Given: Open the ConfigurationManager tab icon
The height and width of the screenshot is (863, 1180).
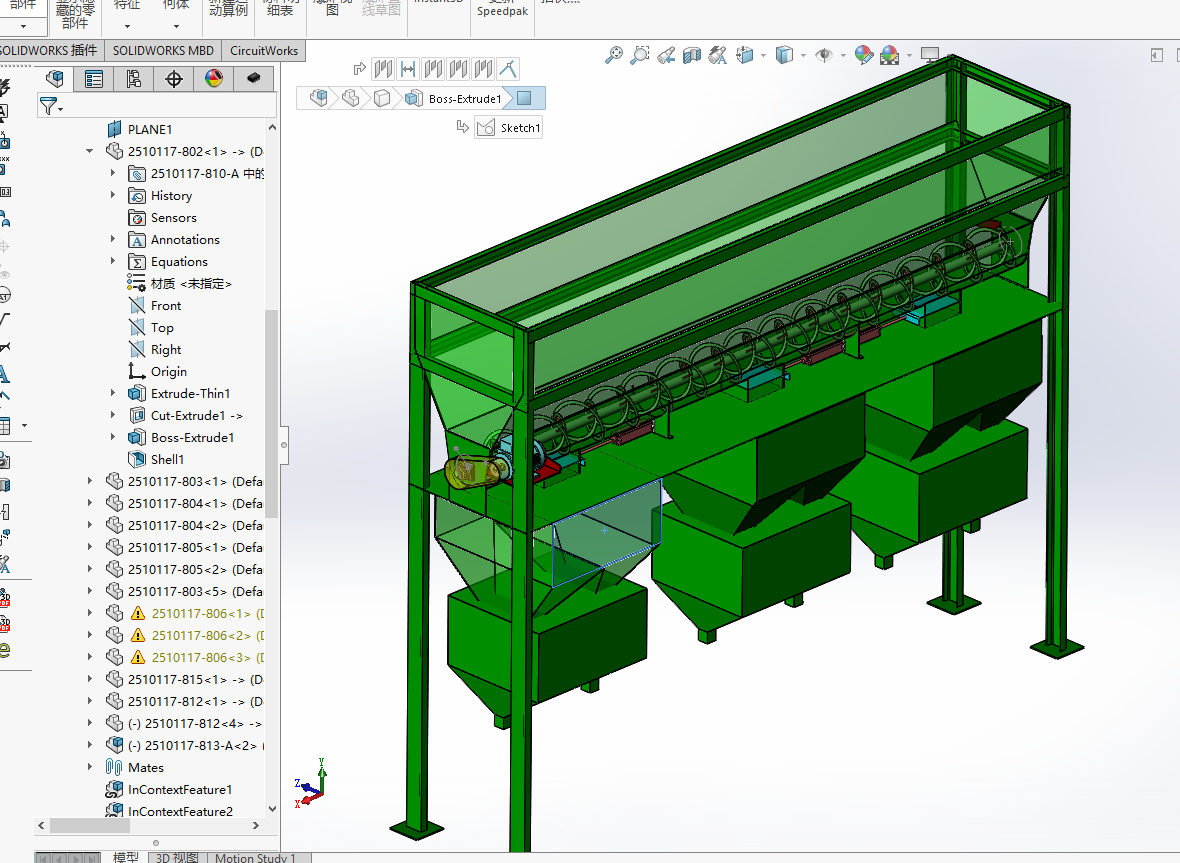Looking at the screenshot, I should [134, 79].
